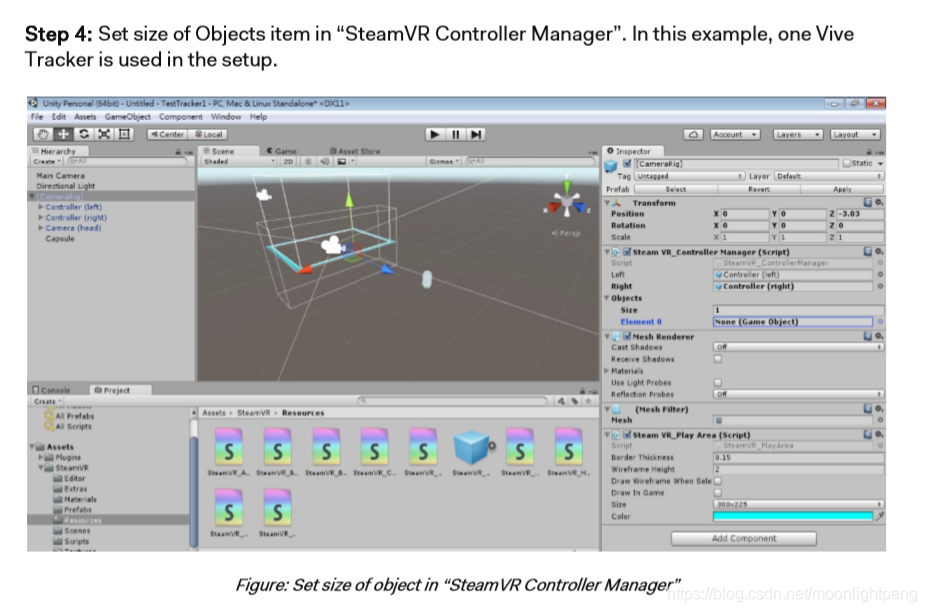Expand Camera (head) in Hierarchy

(x=41, y=228)
